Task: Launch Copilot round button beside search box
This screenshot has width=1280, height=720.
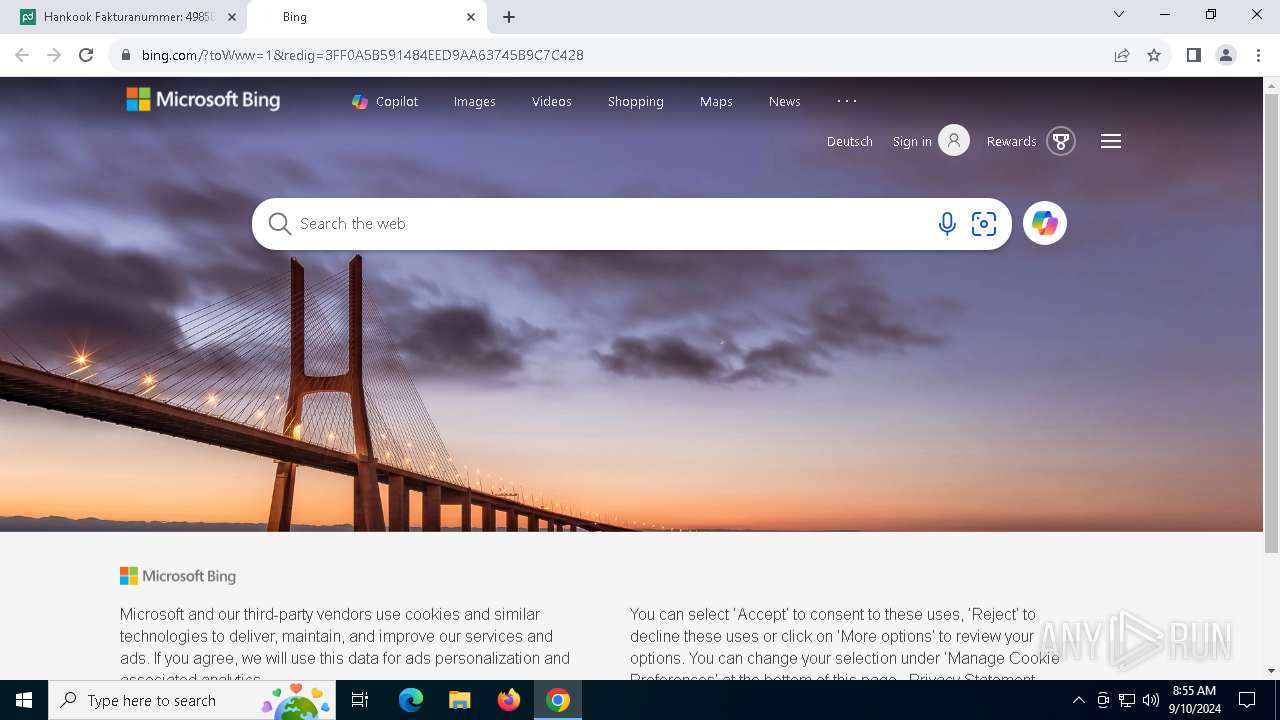Action: tap(1045, 223)
